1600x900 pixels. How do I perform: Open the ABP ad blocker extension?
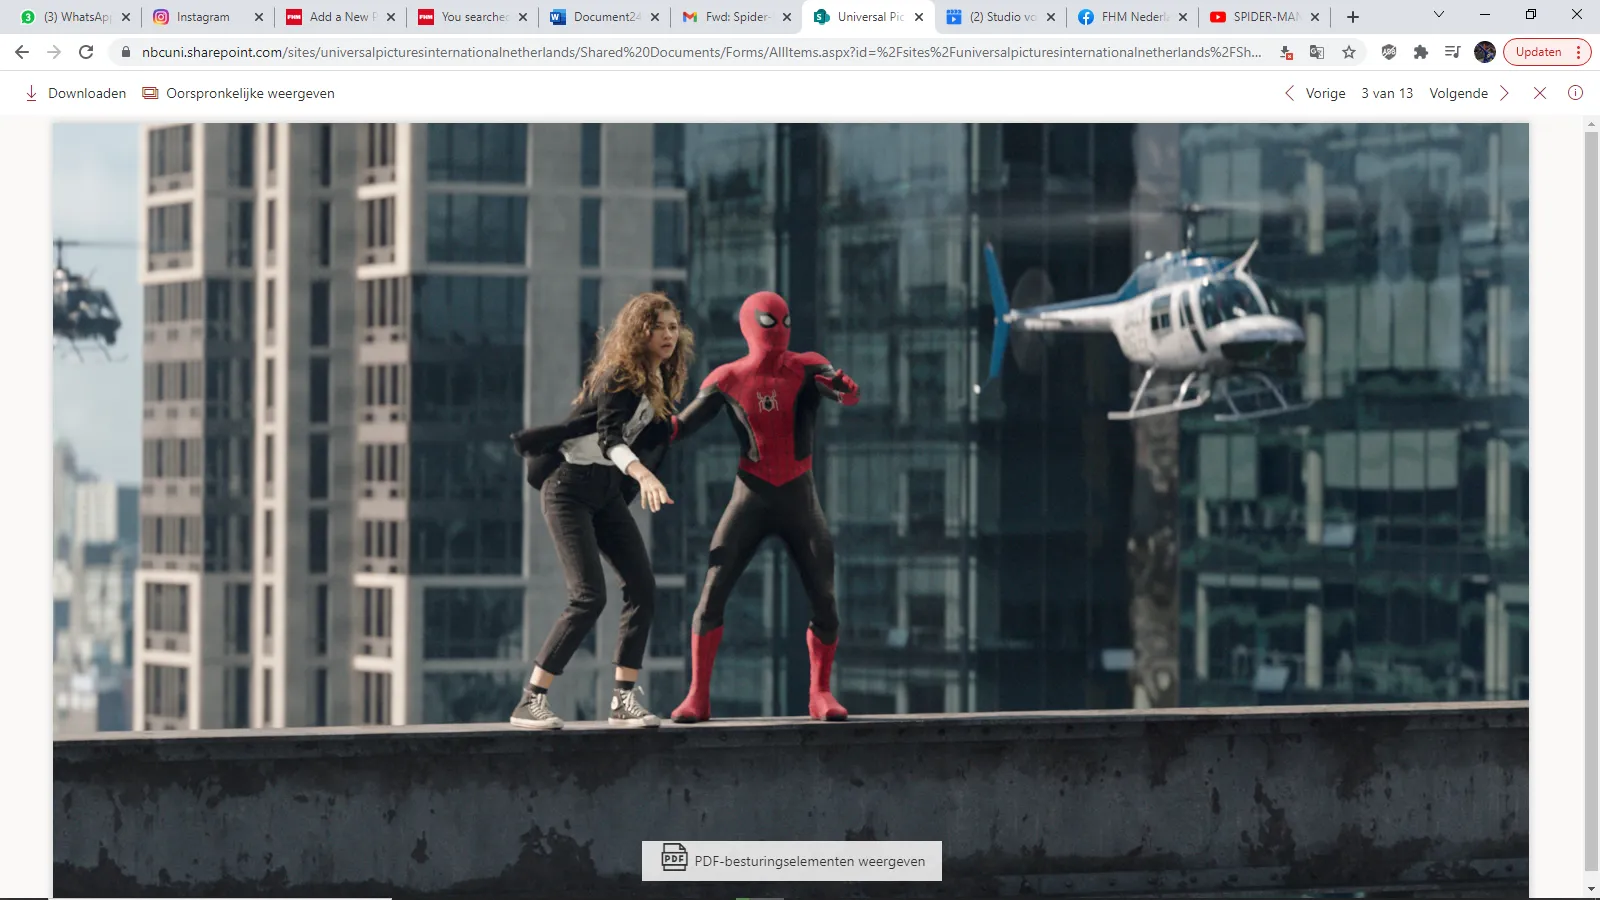pos(1389,52)
